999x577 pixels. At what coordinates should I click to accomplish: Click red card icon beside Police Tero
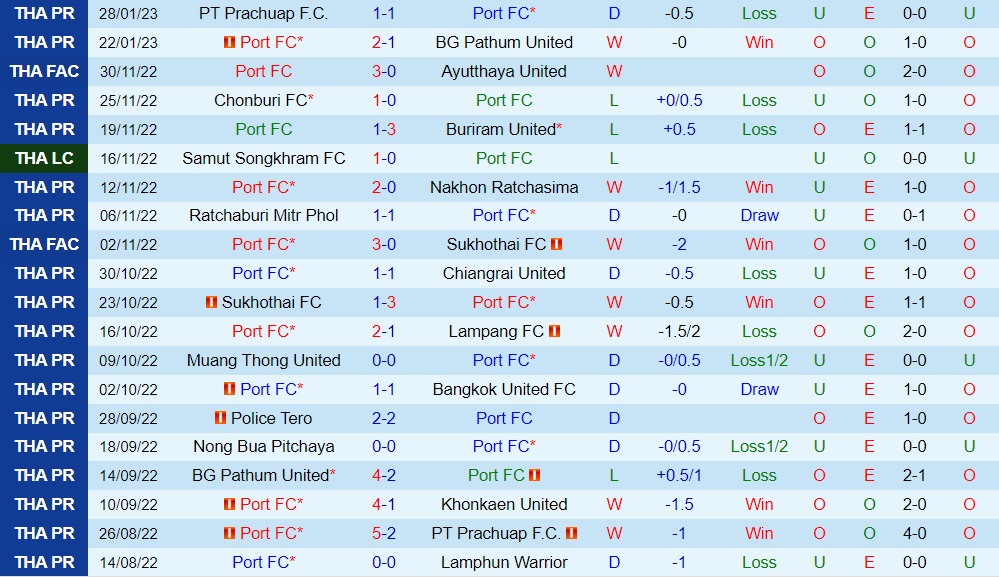tap(220, 418)
